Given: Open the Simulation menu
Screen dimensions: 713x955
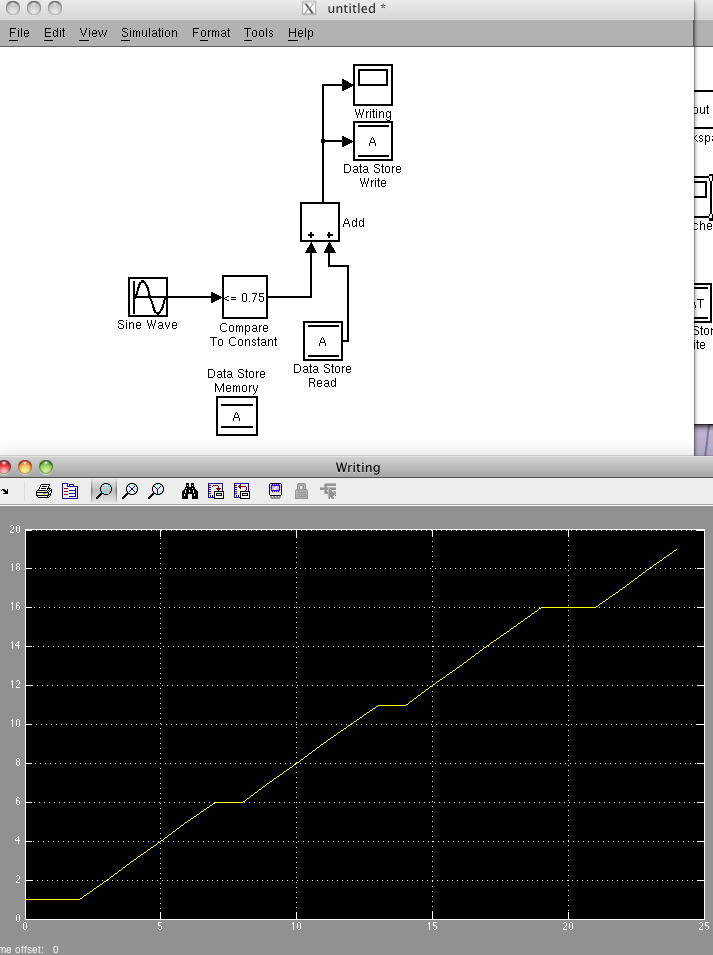Looking at the screenshot, I should 149,33.
